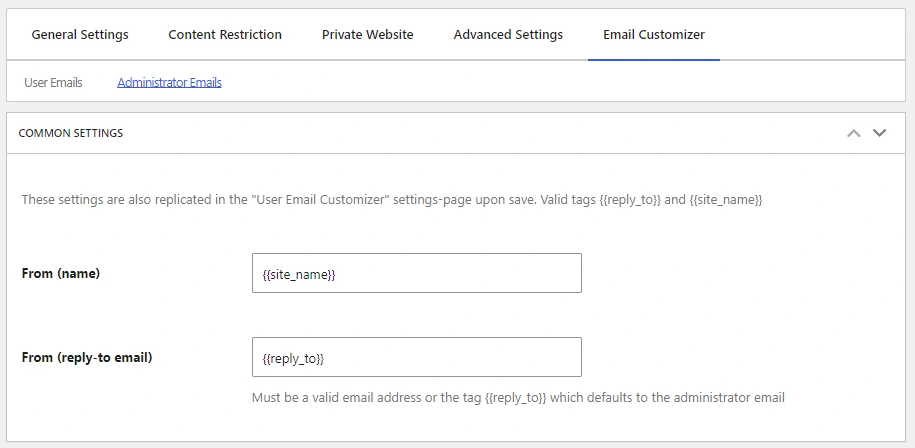This screenshot has width=915, height=448.
Task: Click the "From (reply-to email)" field label
Action: (x=87, y=357)
